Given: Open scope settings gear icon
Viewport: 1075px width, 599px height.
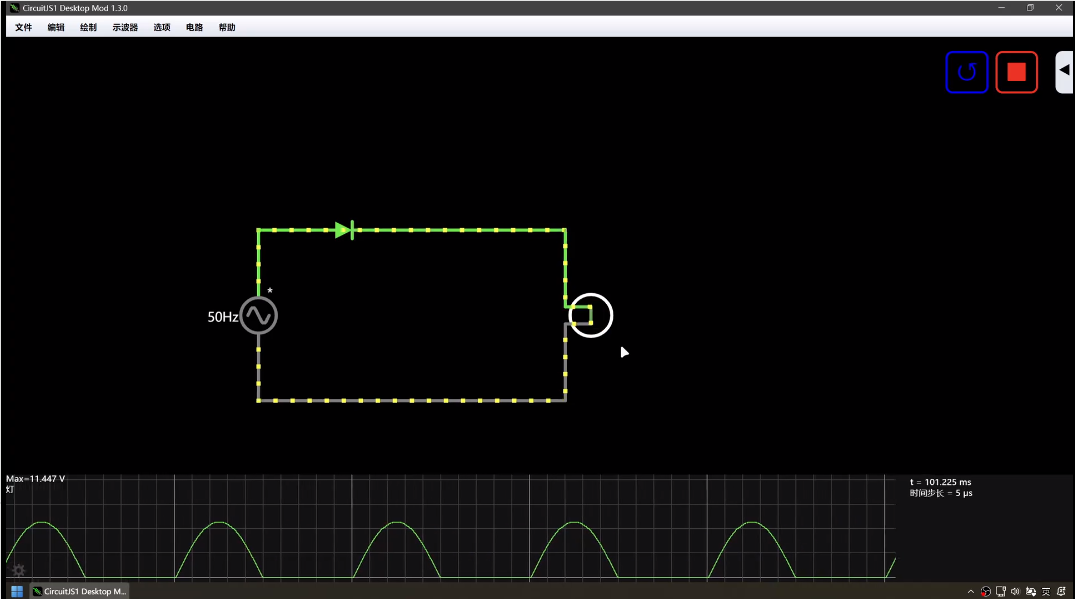Looking at the screenshot, I should coord(19,570).
